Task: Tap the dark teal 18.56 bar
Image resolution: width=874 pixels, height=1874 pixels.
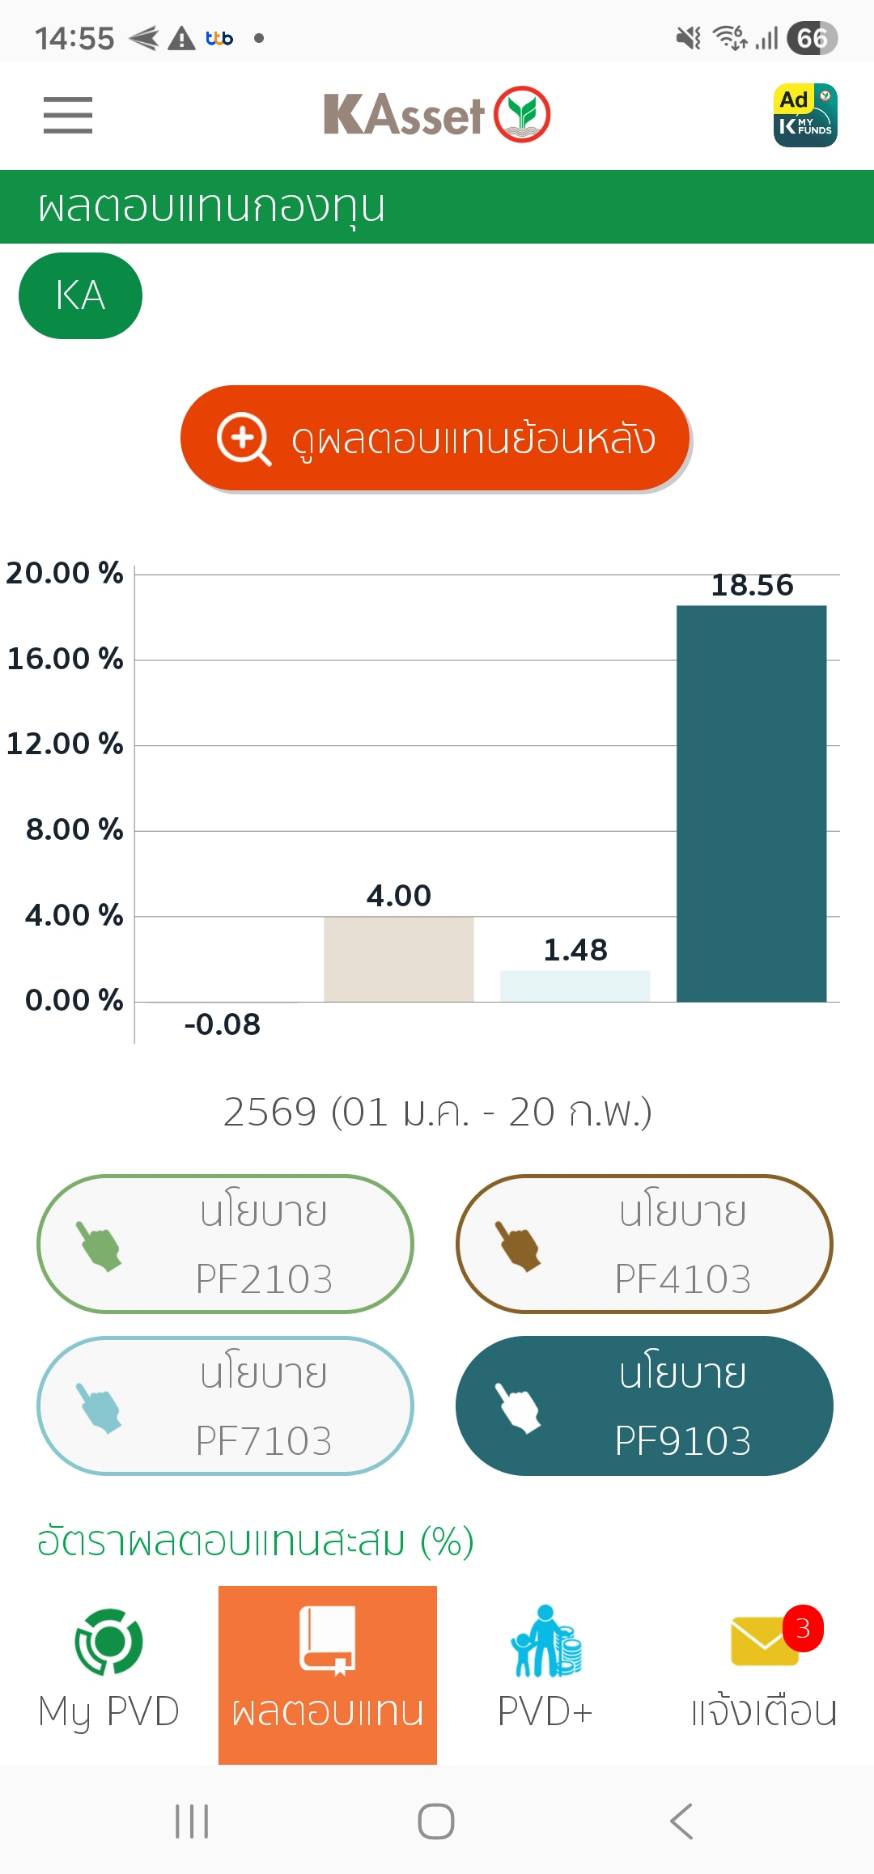Action: (751, 803)
